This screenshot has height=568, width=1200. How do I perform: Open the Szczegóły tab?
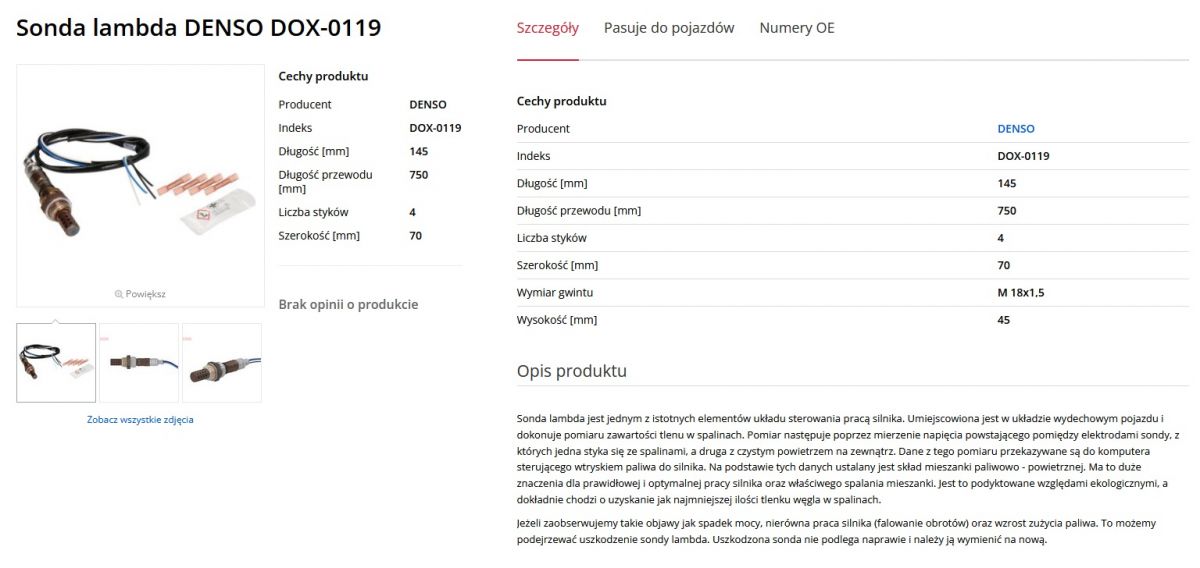coord(547,28)
